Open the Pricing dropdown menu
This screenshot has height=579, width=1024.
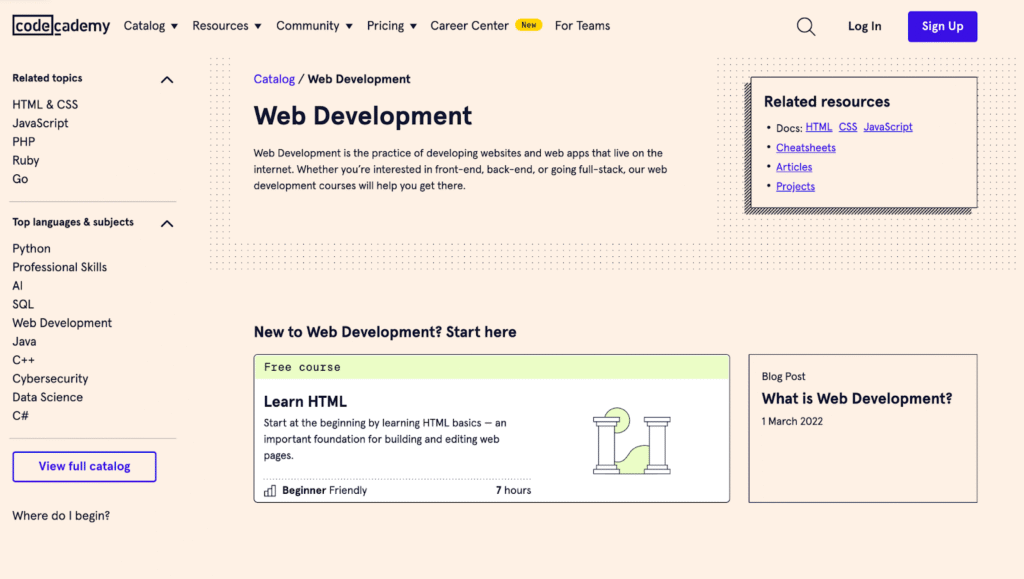click(x=392, y=26)
